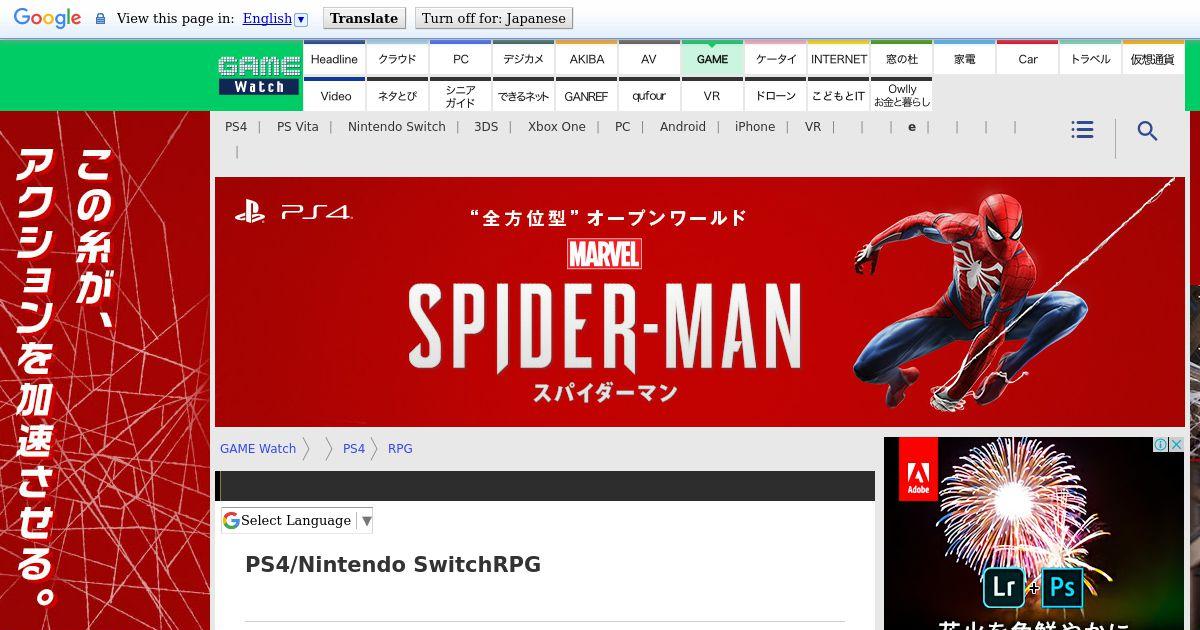Click the GAME Watch logo

(x=259, y=76)
